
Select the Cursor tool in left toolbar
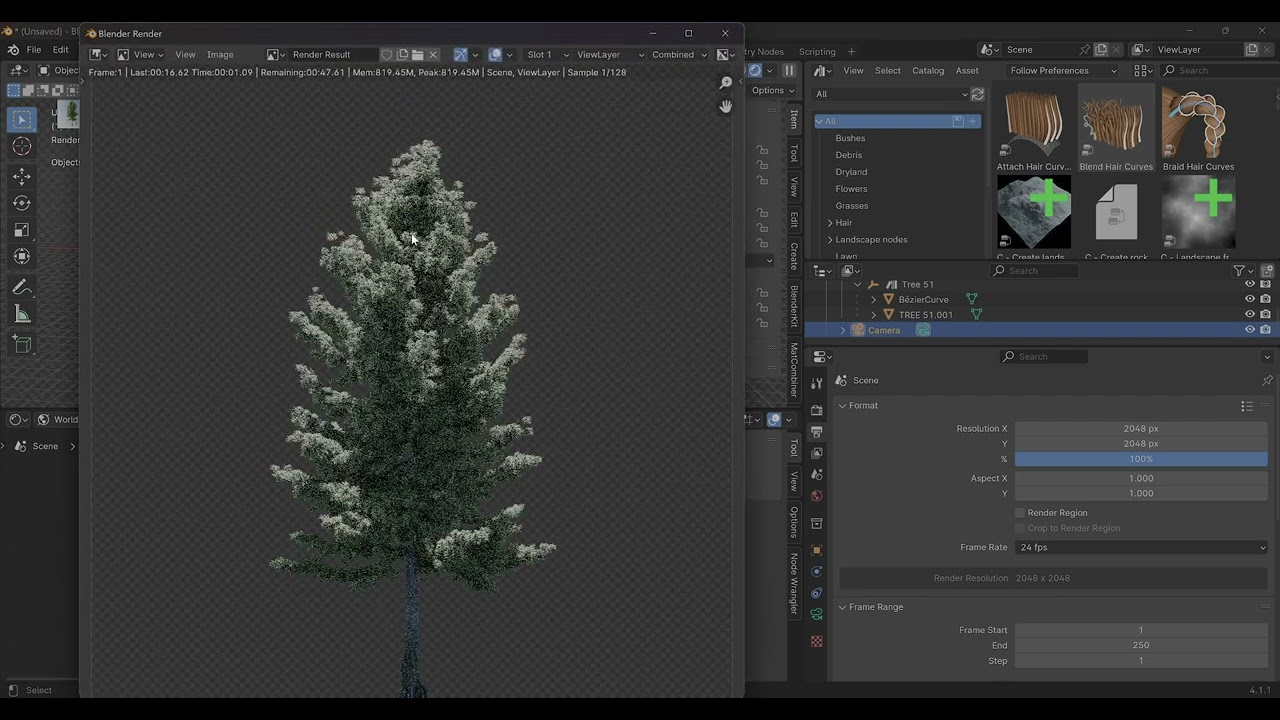(22, 147)
